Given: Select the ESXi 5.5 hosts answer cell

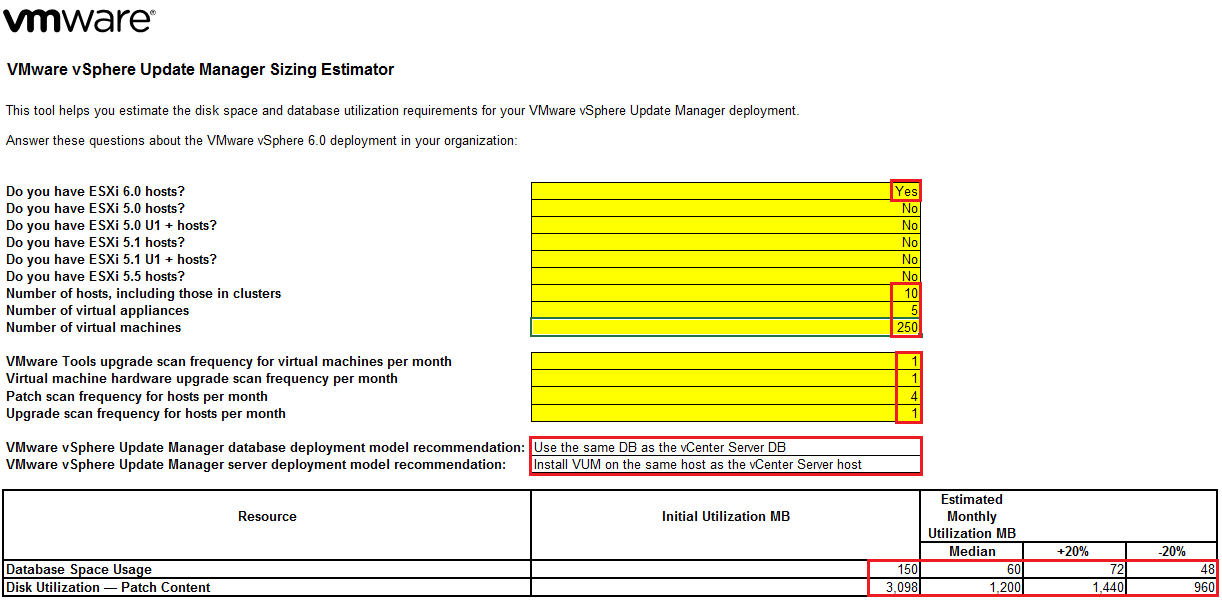Looking at the screenshot, I should (x=725, y=276).
